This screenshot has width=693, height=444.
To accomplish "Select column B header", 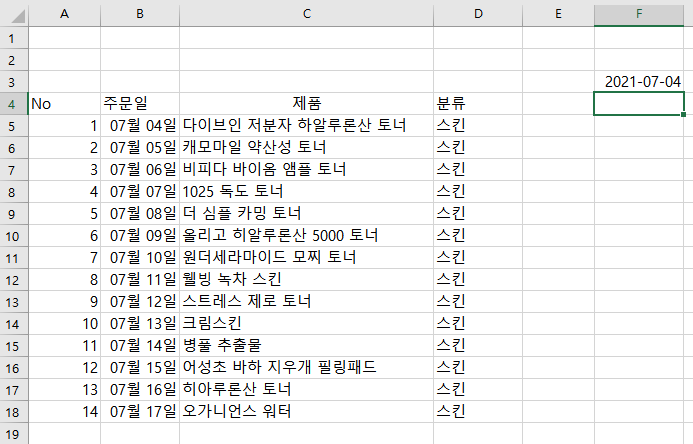I will 140,14.
